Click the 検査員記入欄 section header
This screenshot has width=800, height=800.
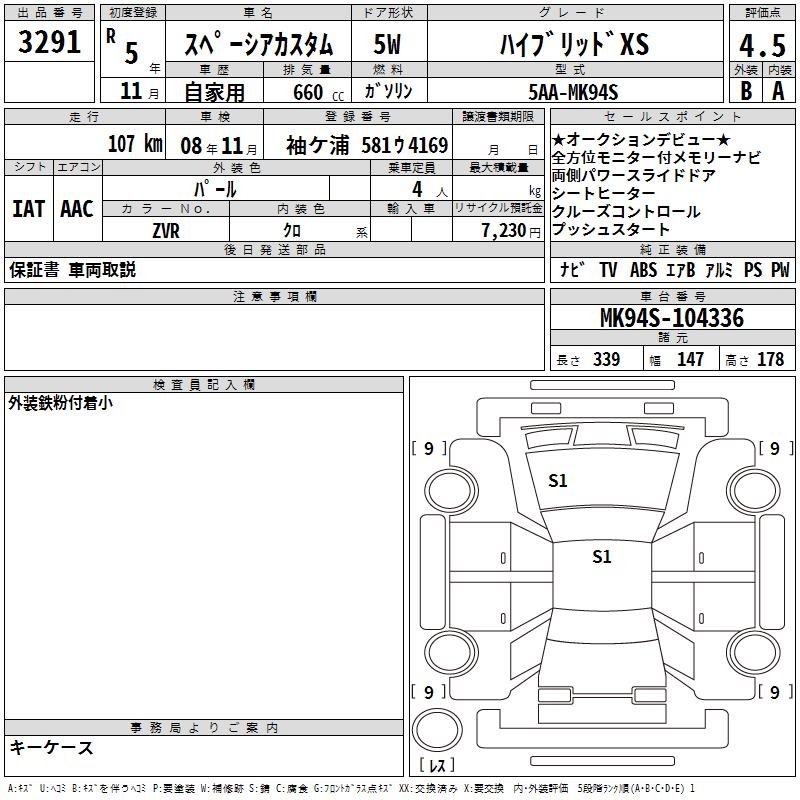coord(204,385)
